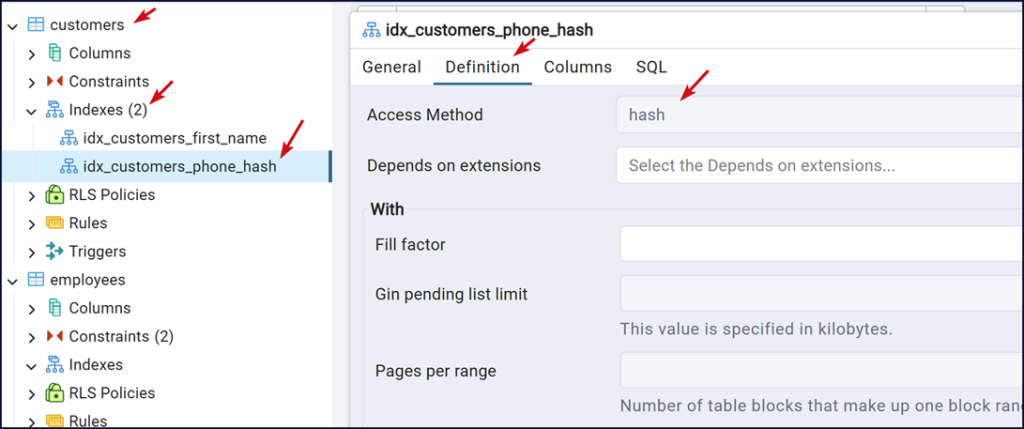
Task: Click the Indexes (2) icon
Action: coord(55,110)
